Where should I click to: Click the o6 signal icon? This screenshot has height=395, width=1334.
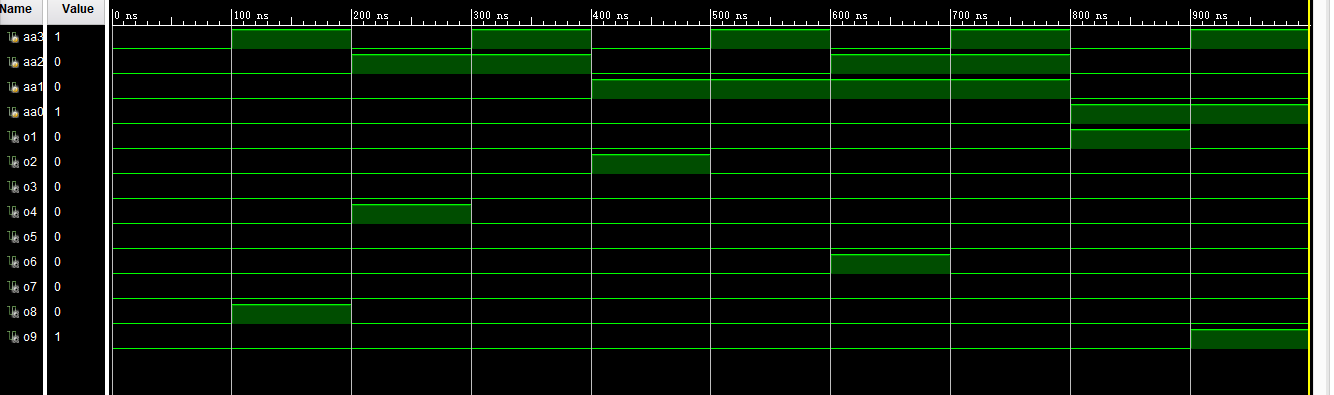coord(12,262)
